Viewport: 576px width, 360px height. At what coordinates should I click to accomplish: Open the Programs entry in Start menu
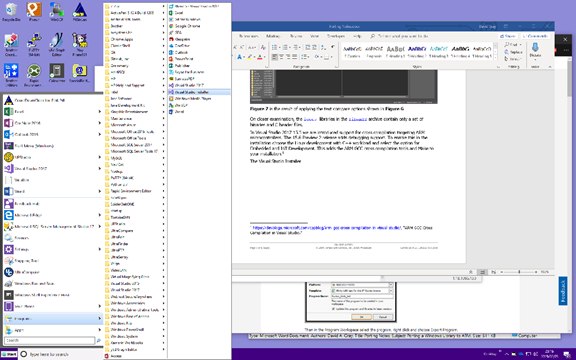pos(53,318)
